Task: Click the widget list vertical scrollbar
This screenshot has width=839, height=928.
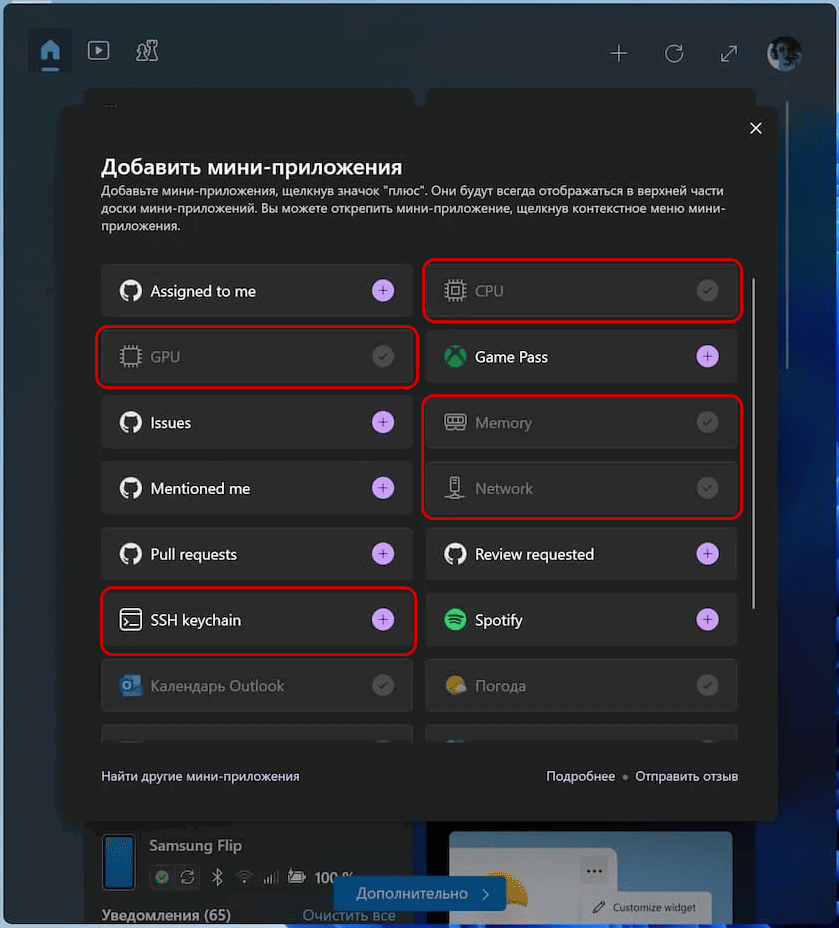Action: tap(754, 440)
